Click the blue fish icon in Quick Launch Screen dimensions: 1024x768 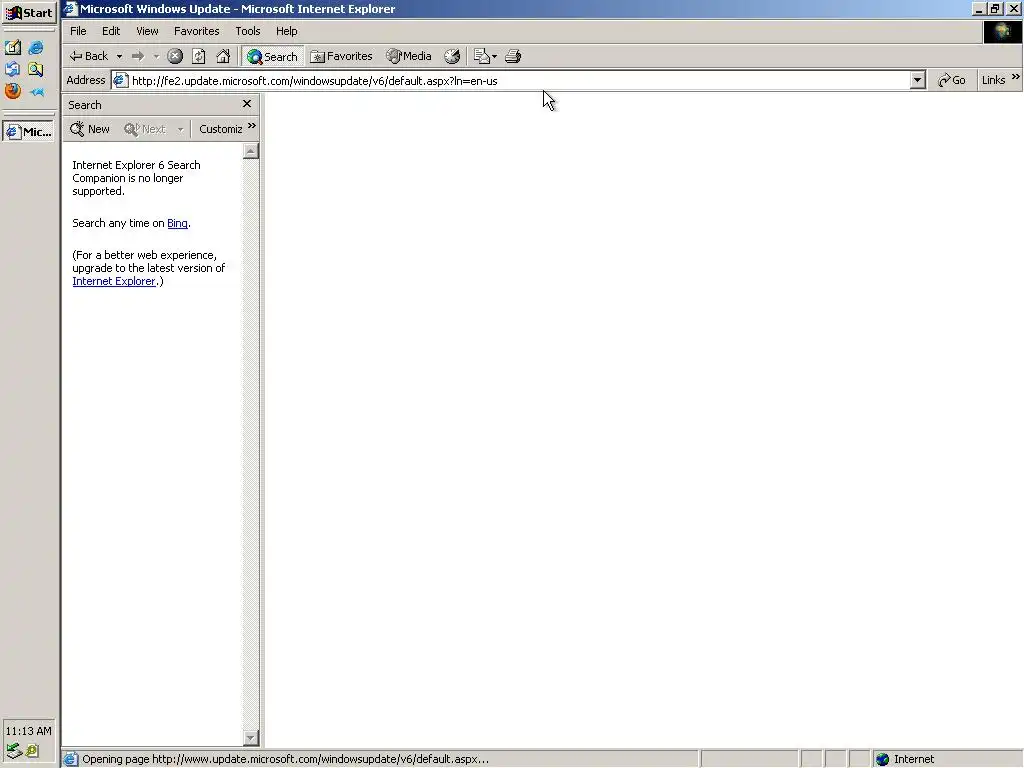(37, 92)
